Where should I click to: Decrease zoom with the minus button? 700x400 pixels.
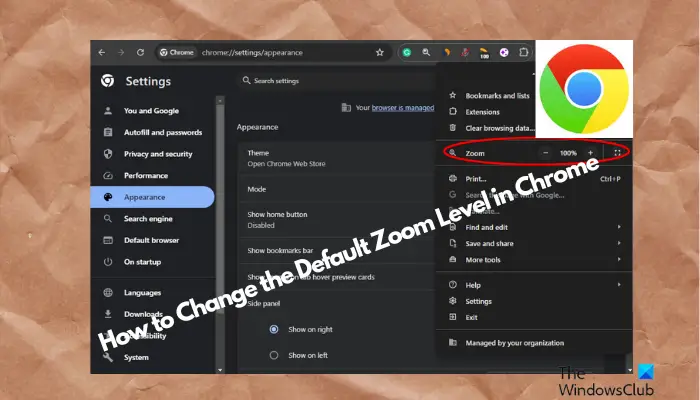(546, 153)
